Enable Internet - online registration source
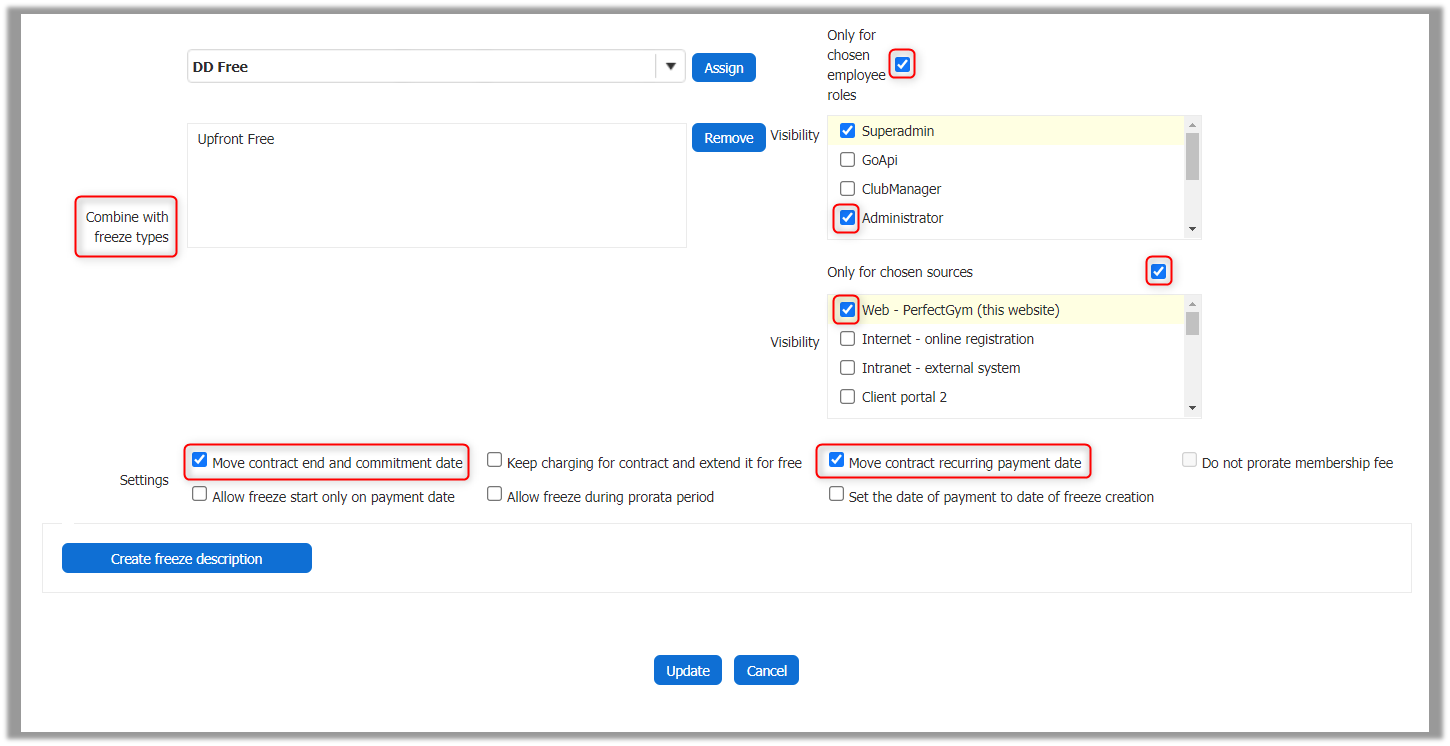This screenshot has width=1450, height=746. click(x=847, y=339)
